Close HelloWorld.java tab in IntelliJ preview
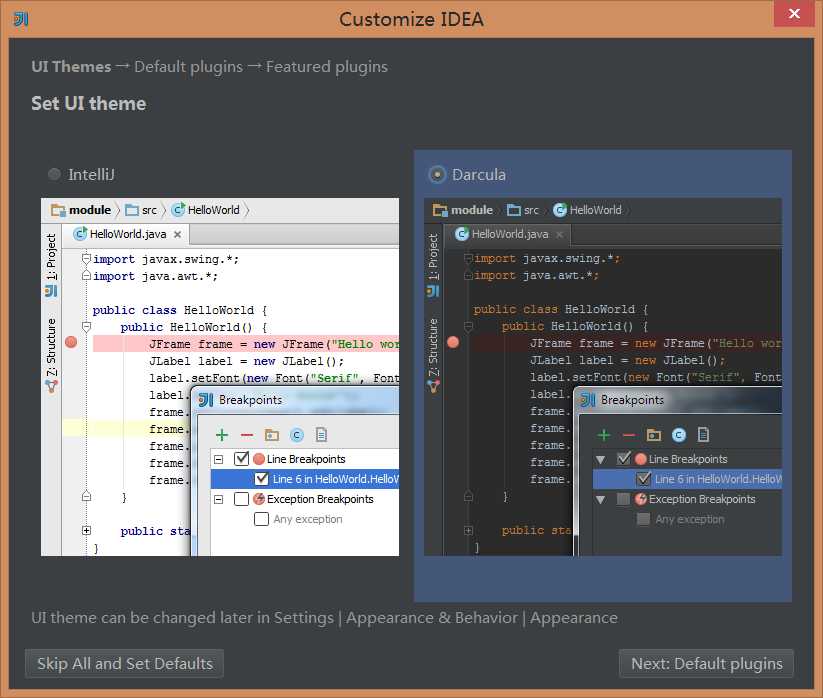The image size is (823, 698). click(177, 234)
